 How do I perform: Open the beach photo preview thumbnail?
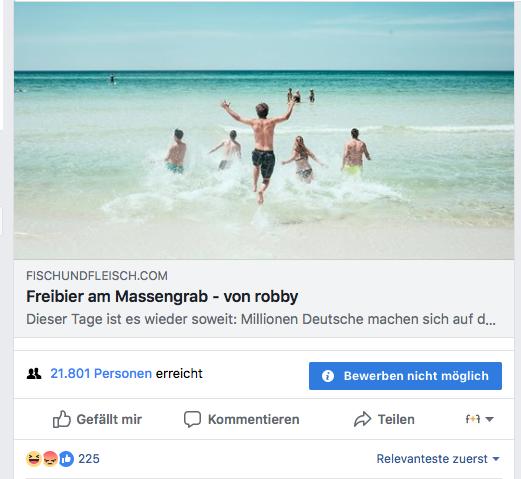click(264, 130)
